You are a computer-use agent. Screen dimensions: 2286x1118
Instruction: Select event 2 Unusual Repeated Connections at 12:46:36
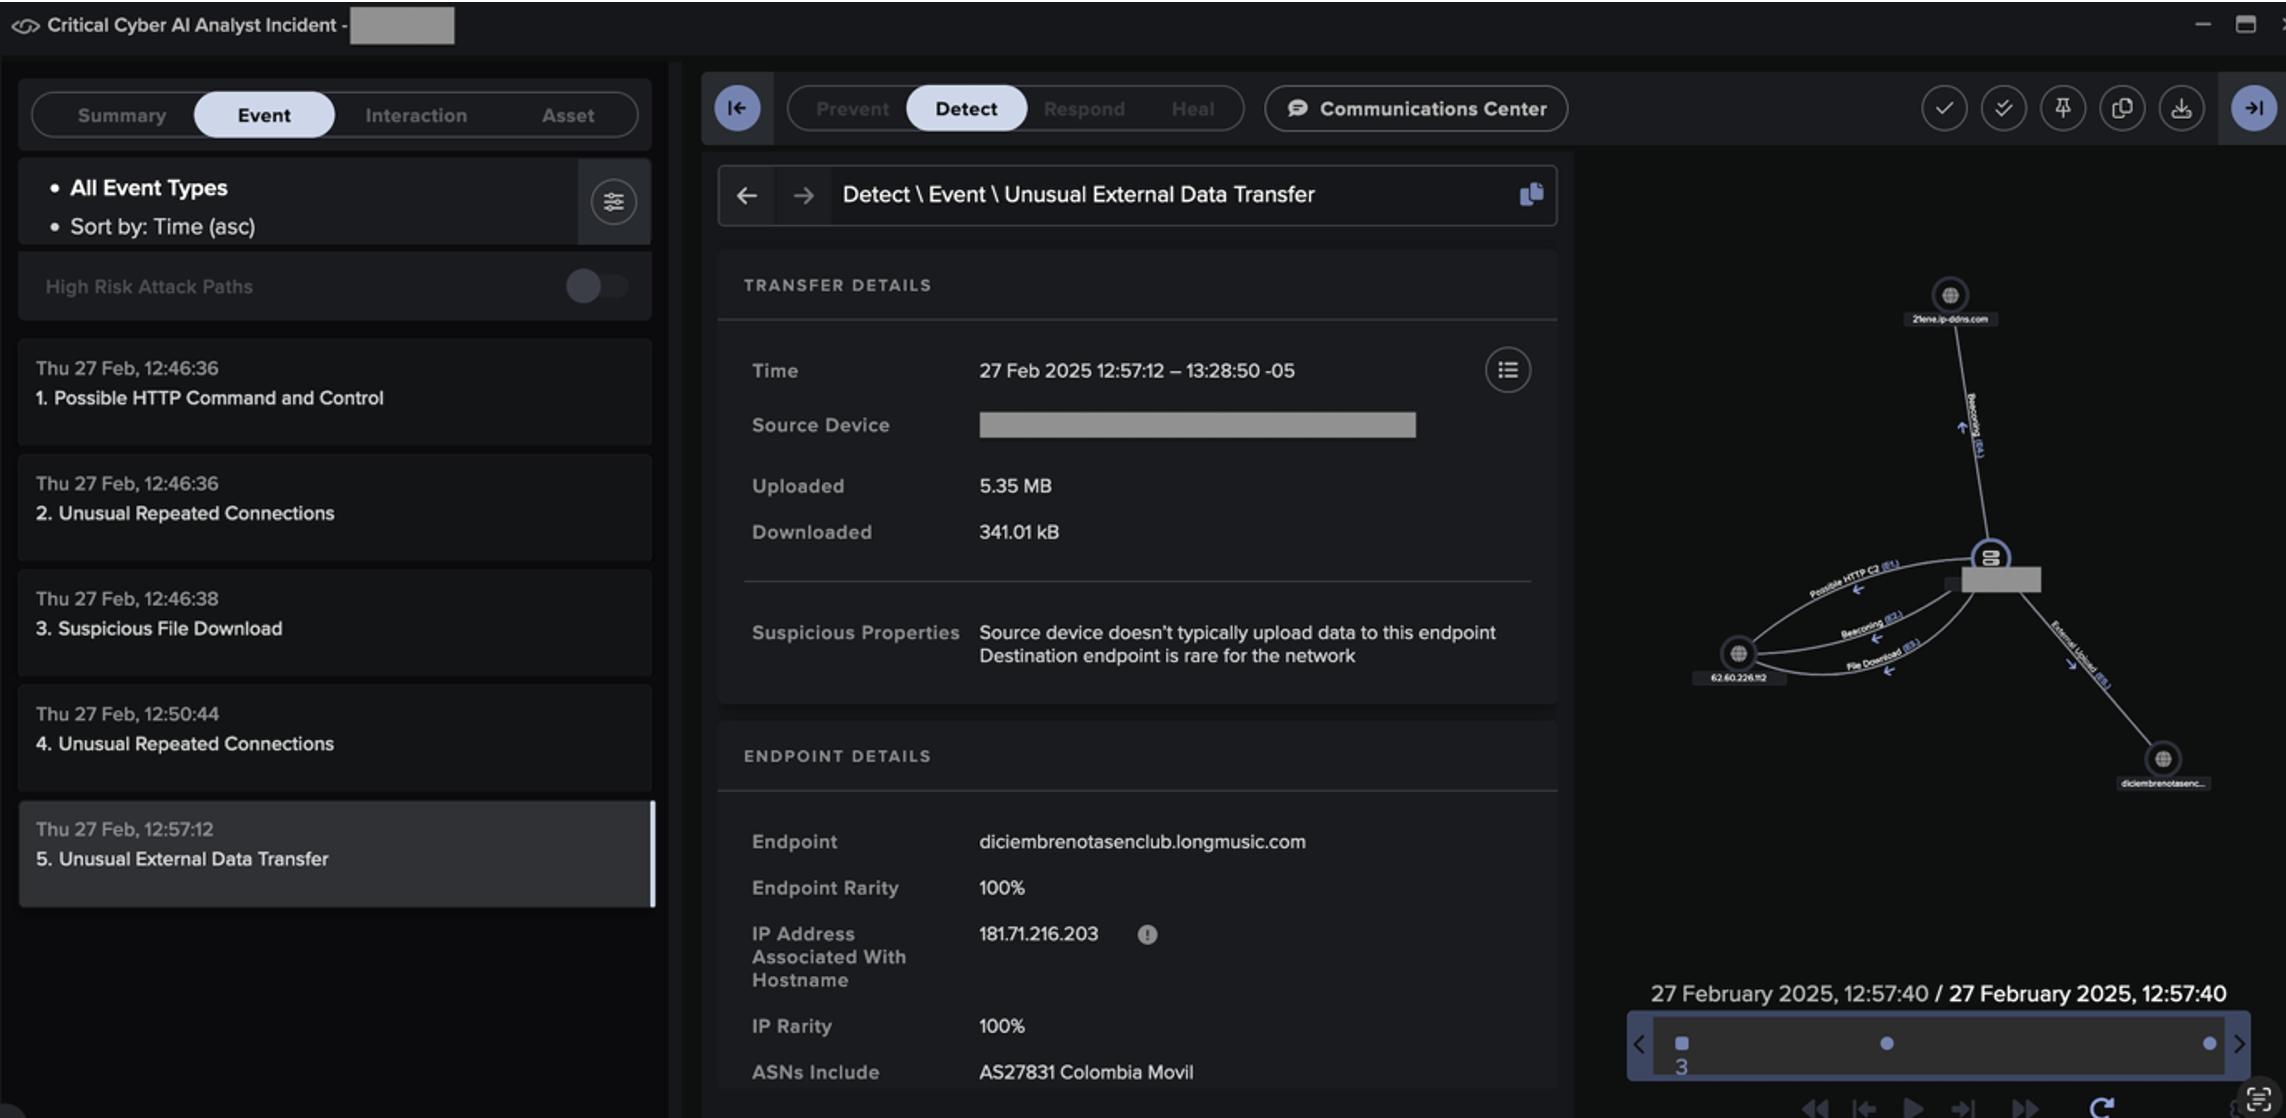pos(335,507)
